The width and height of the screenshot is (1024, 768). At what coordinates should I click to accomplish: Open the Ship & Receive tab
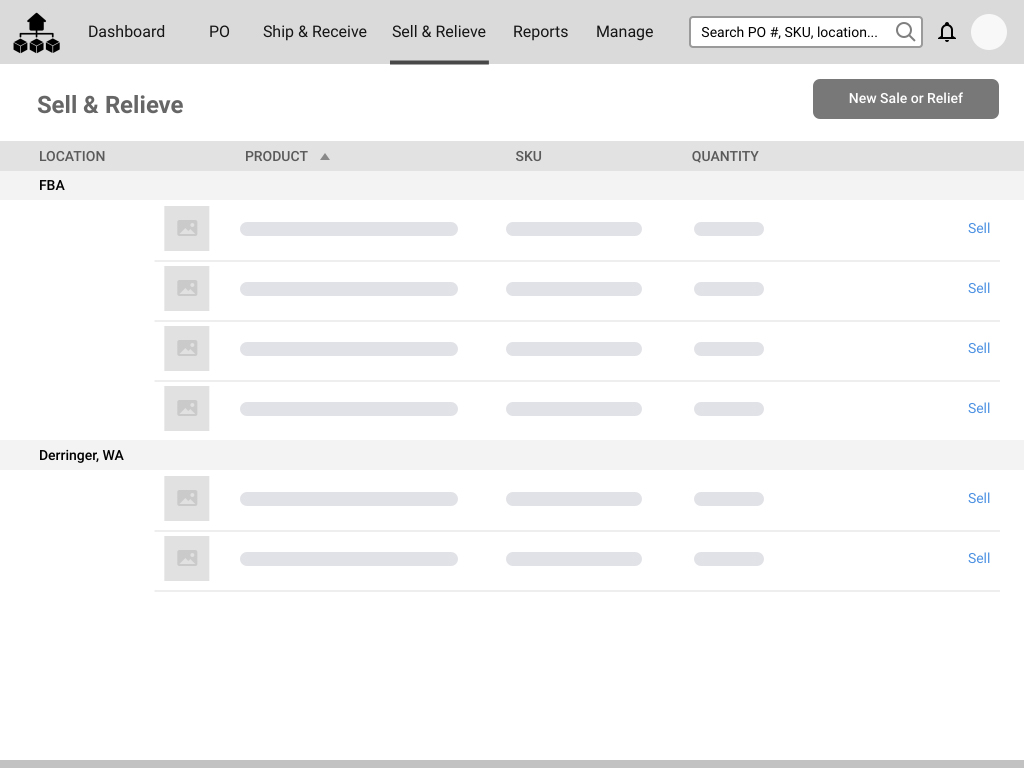[314, 32]
